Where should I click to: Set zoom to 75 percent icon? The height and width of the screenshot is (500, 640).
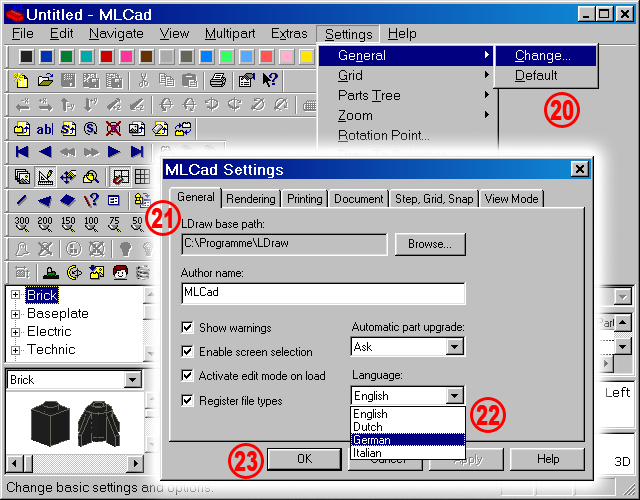click(x=114, y=224)
